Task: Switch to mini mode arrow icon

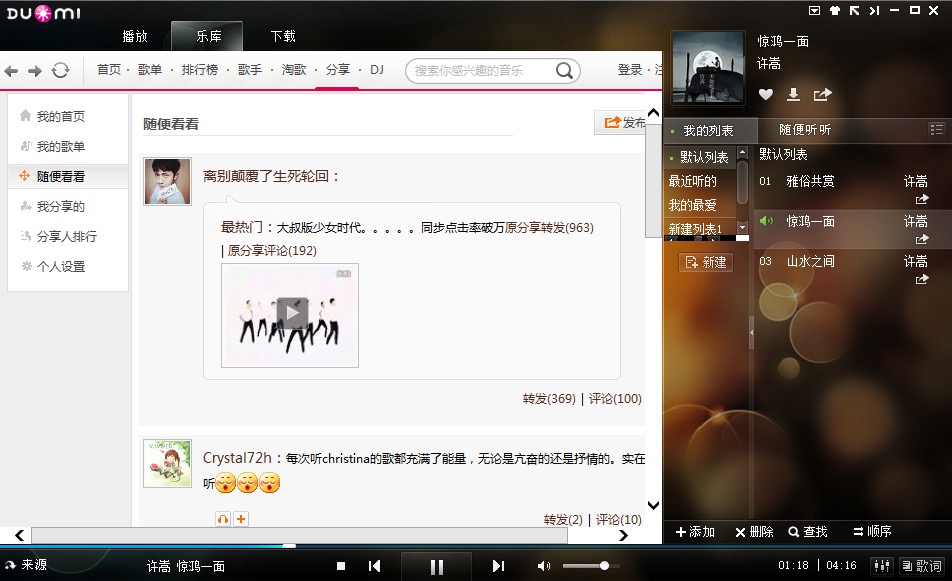Action: tap(854, 10)
